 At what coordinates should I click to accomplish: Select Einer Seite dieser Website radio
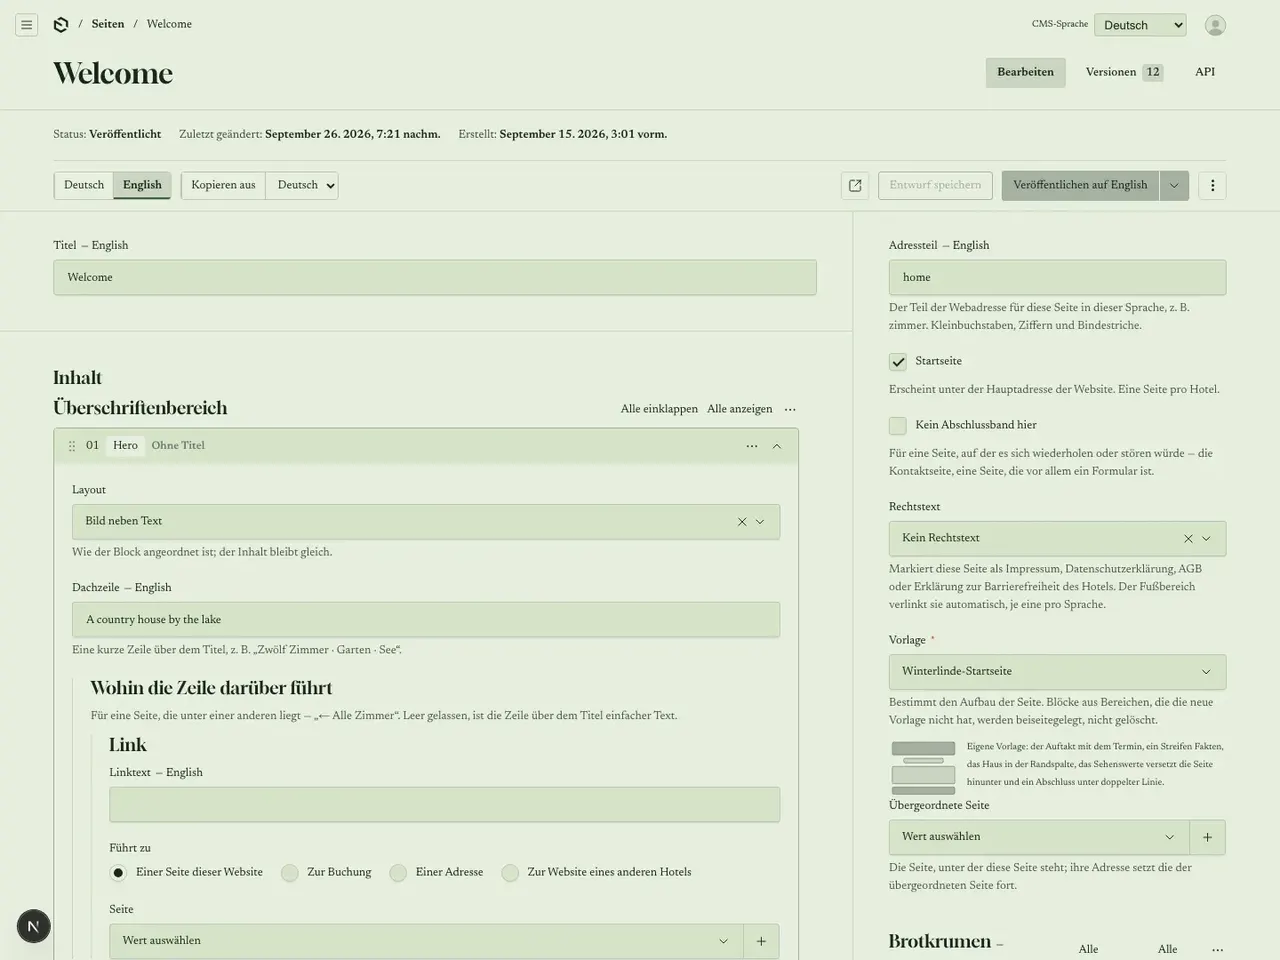coord(118,873)
